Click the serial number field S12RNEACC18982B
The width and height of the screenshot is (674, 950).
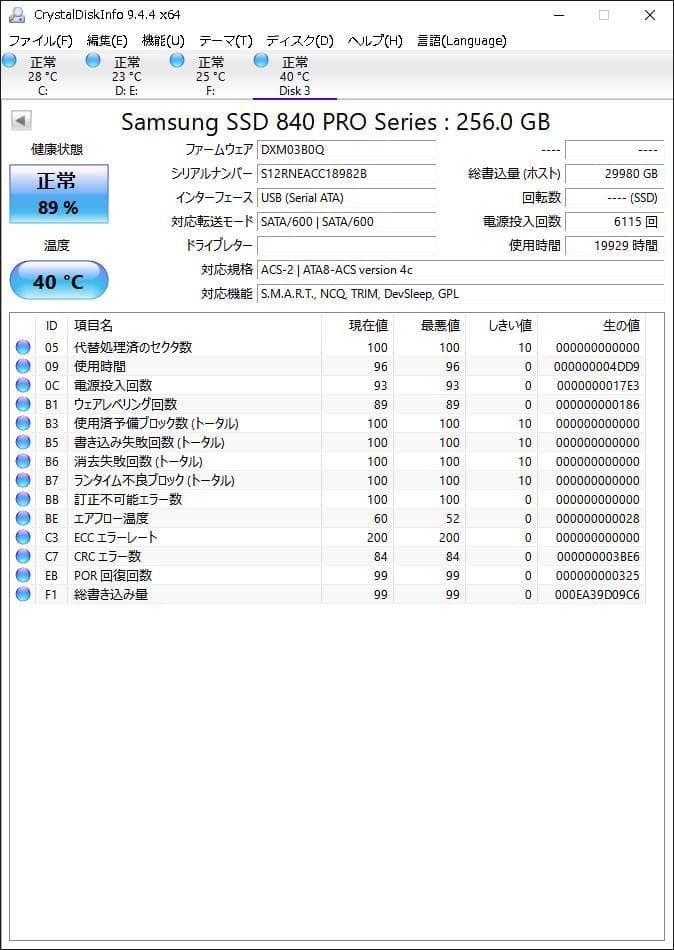coord(347,174)
